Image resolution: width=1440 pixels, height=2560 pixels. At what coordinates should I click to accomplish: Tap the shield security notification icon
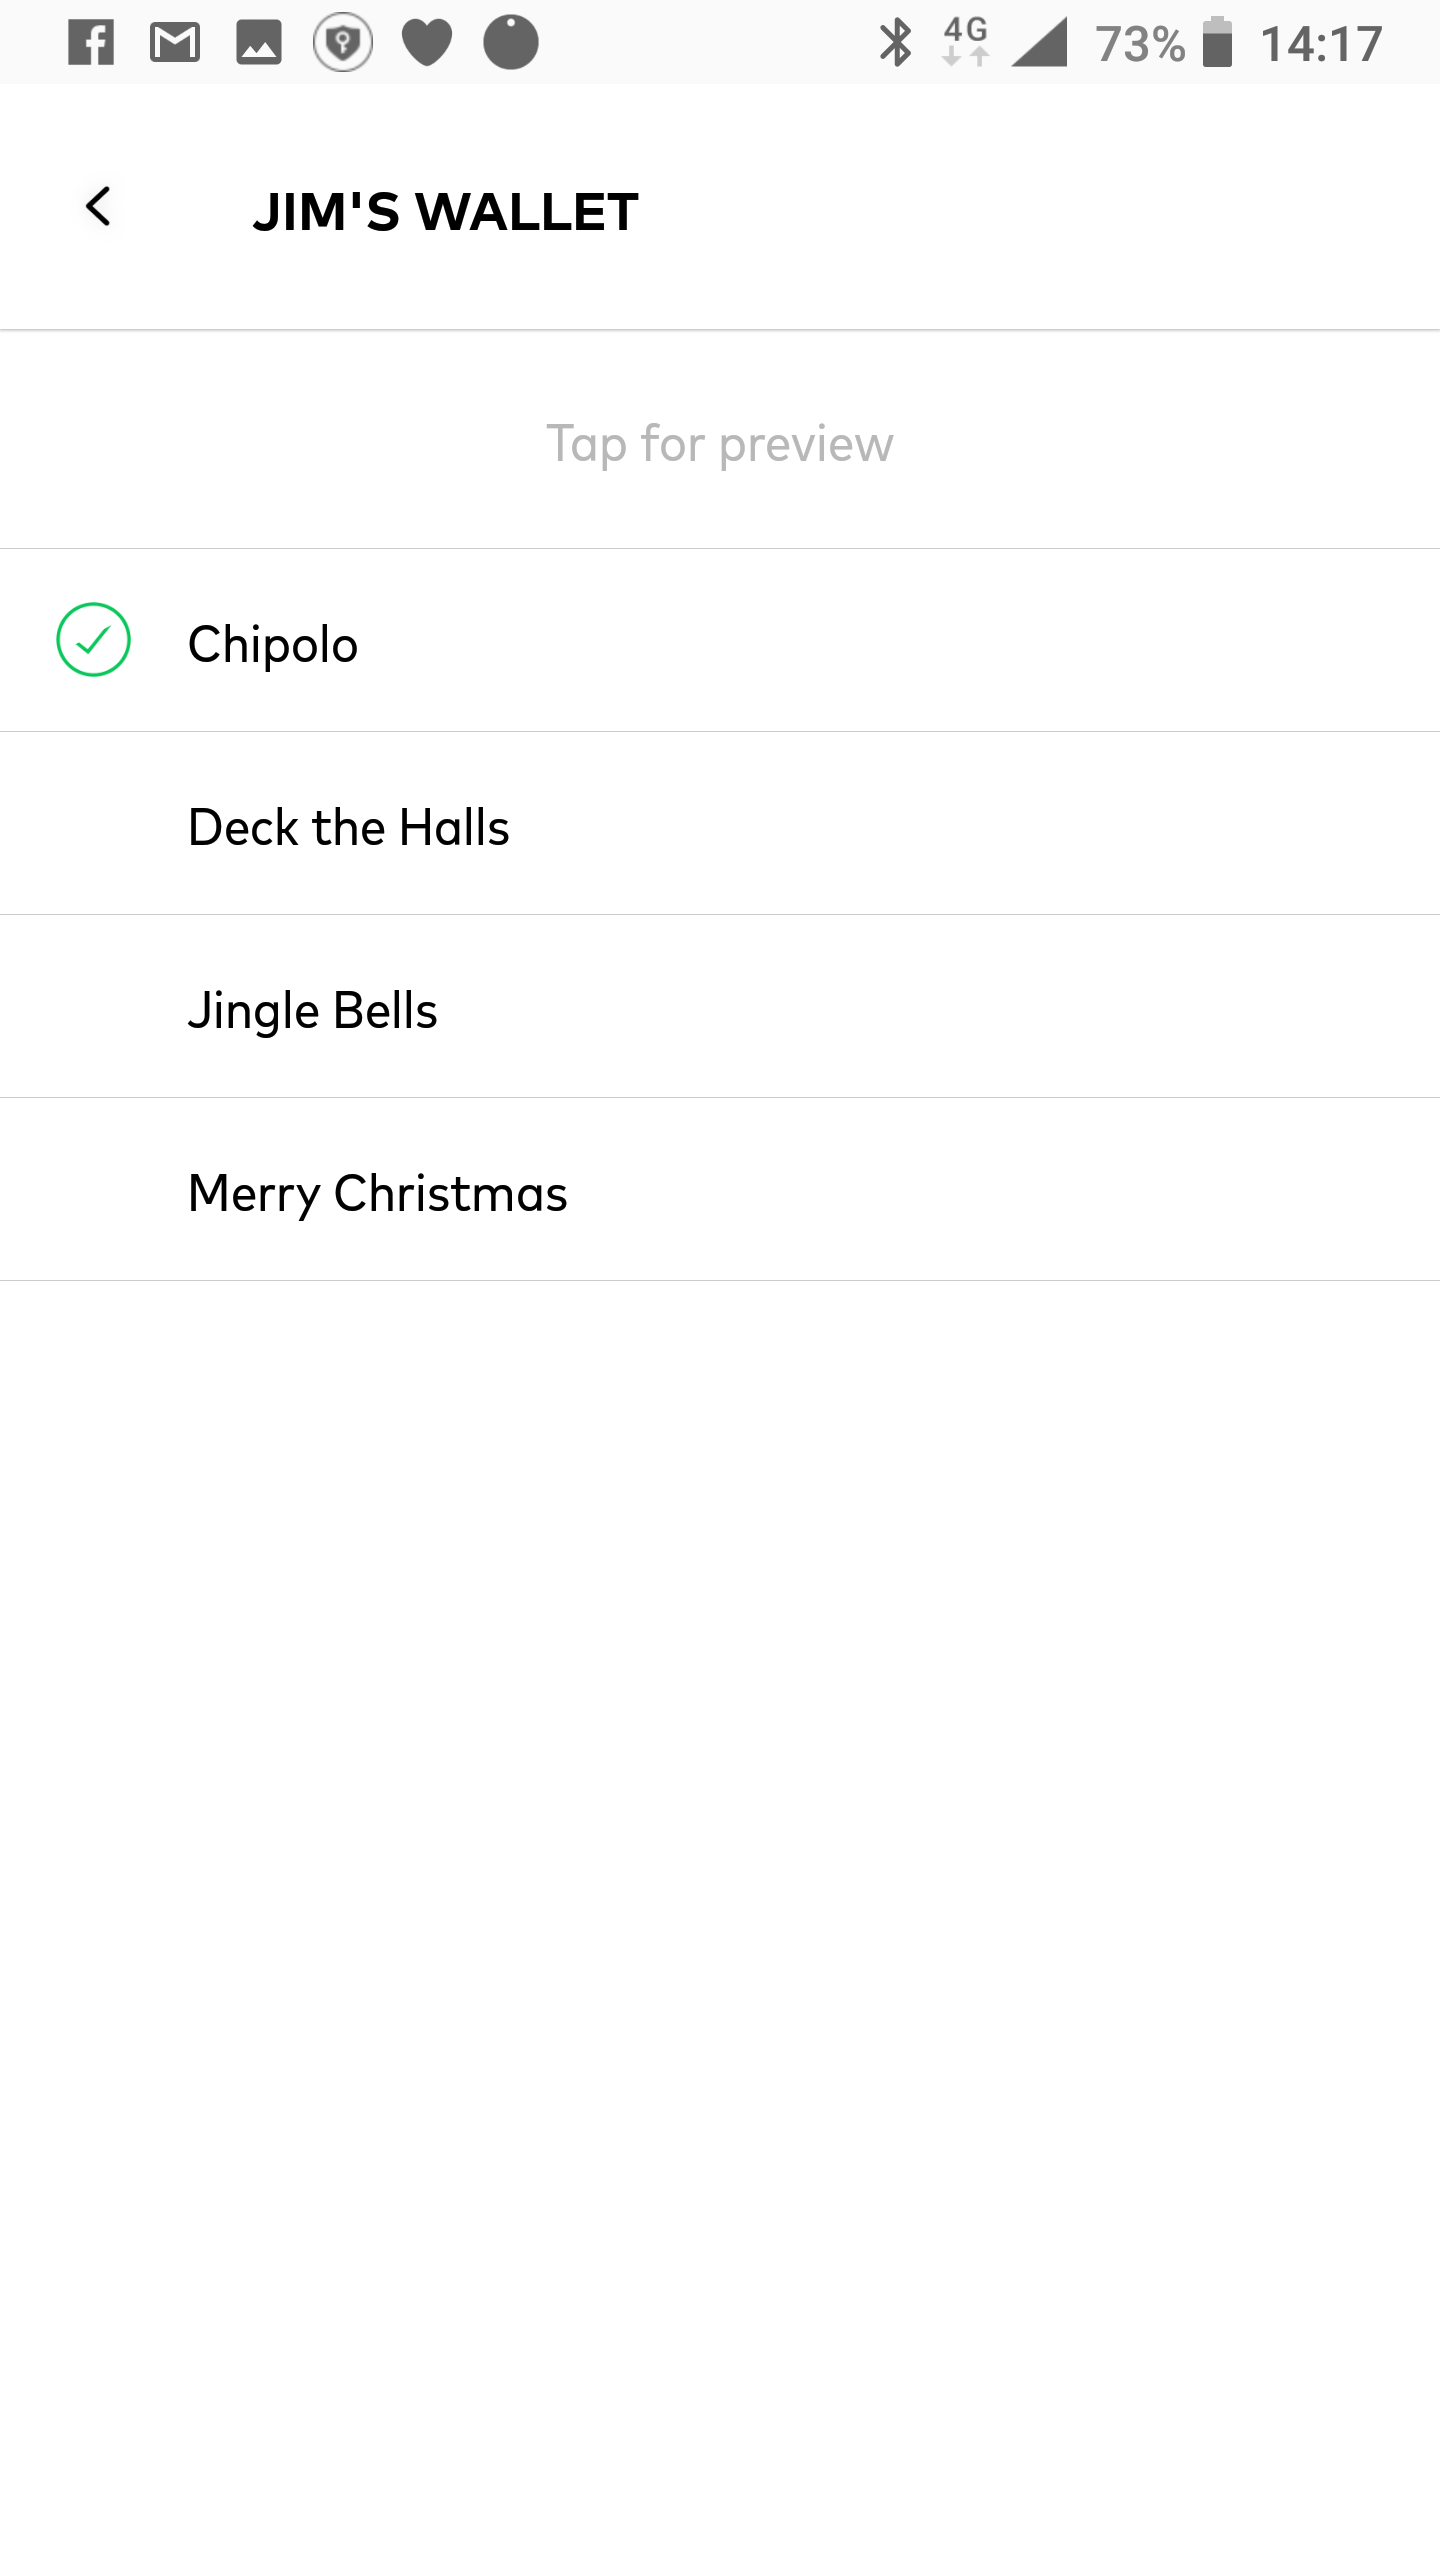click(x=343, y=44)
